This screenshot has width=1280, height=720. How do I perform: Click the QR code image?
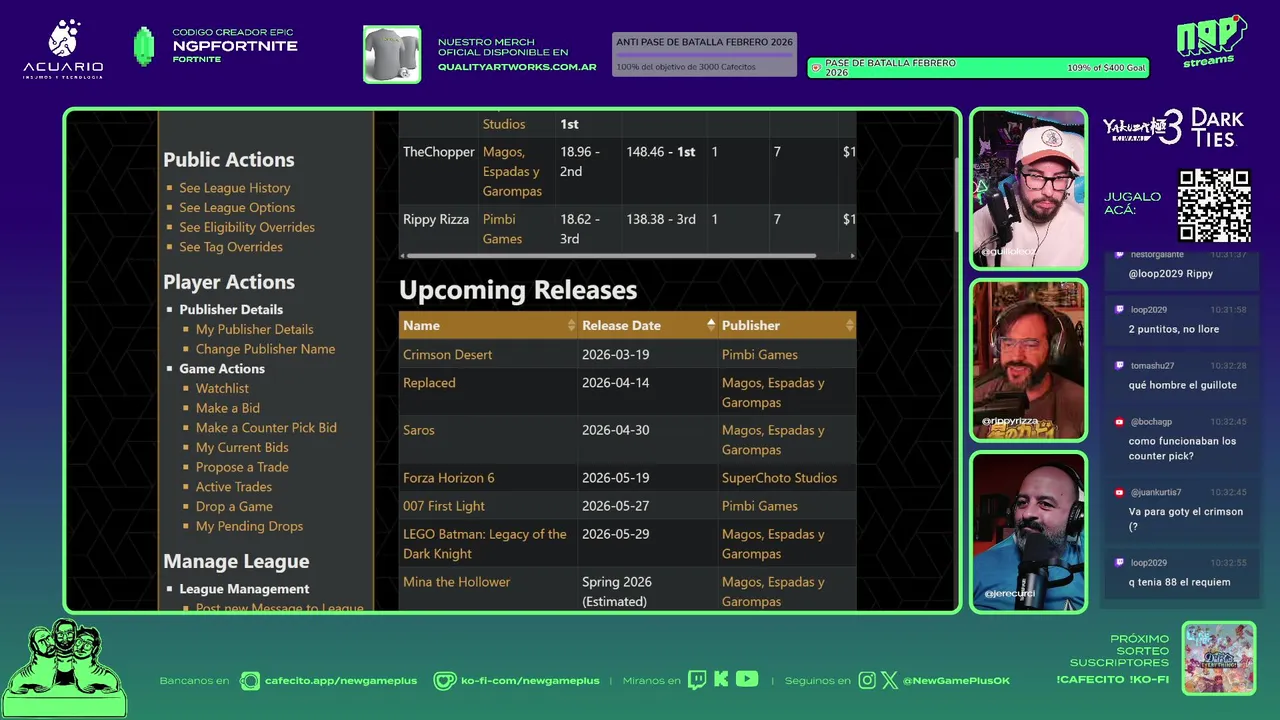1214,206
